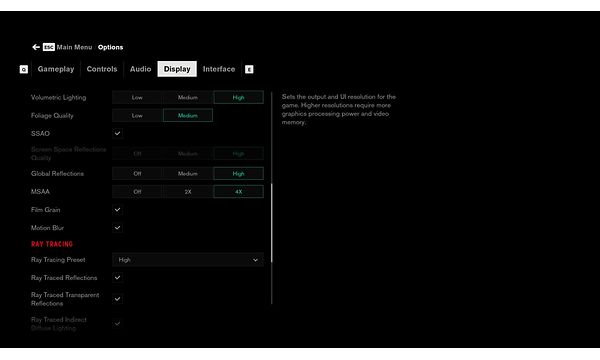Toggle Ray Traced Transparent Reflections checkbox
600x360 pixels.
coord(117,299)
